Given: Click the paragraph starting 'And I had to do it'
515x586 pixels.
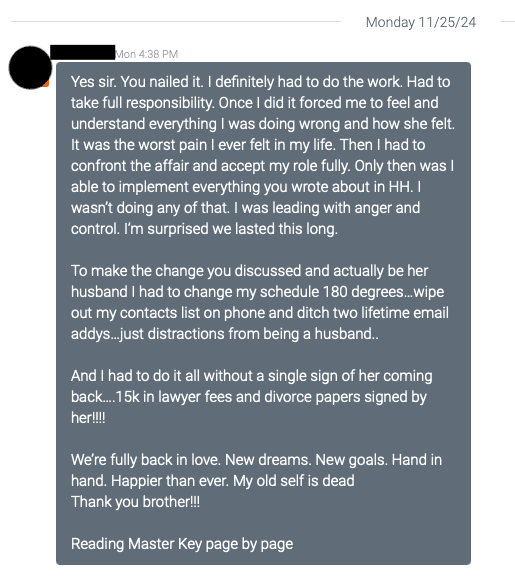Looking at the screenshot, I should [x=252, y=397].
